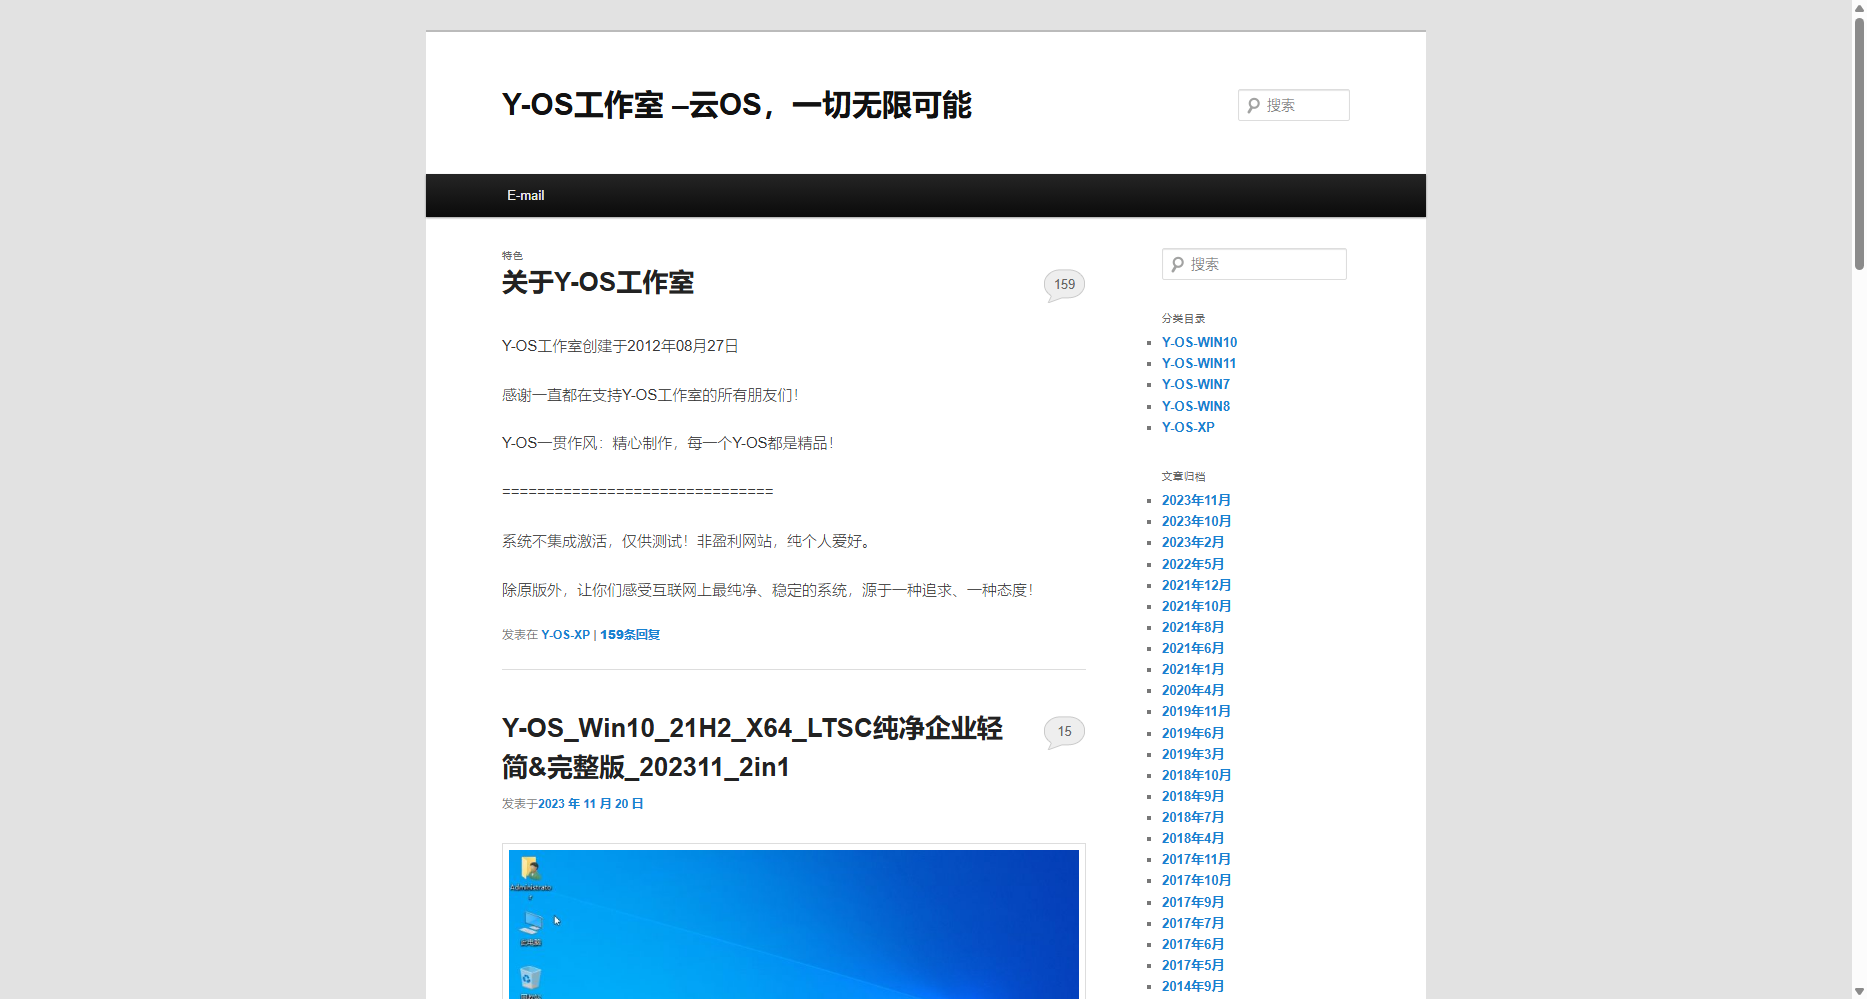Open the 2019年6月 archive
Screen dimensions: 1867x999
pos(1193,733)
